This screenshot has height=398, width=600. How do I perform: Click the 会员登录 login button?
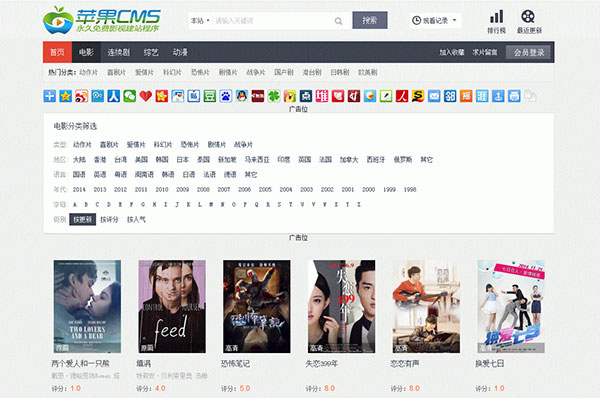[529, 52]
